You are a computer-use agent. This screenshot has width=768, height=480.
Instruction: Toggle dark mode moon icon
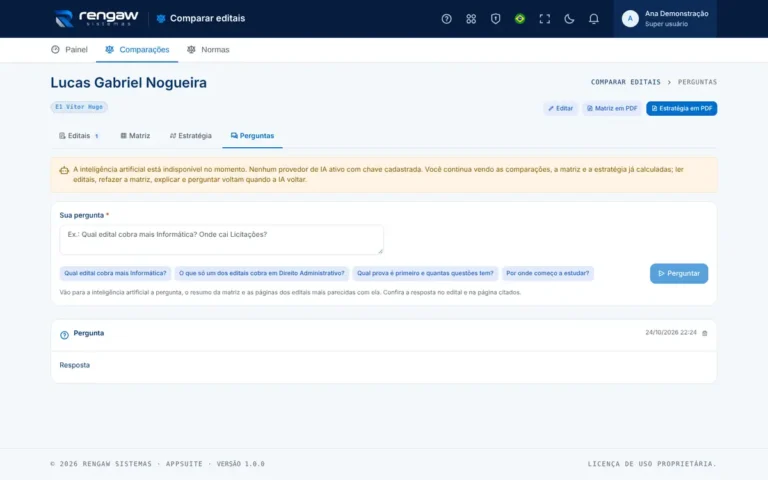(569, 19)
